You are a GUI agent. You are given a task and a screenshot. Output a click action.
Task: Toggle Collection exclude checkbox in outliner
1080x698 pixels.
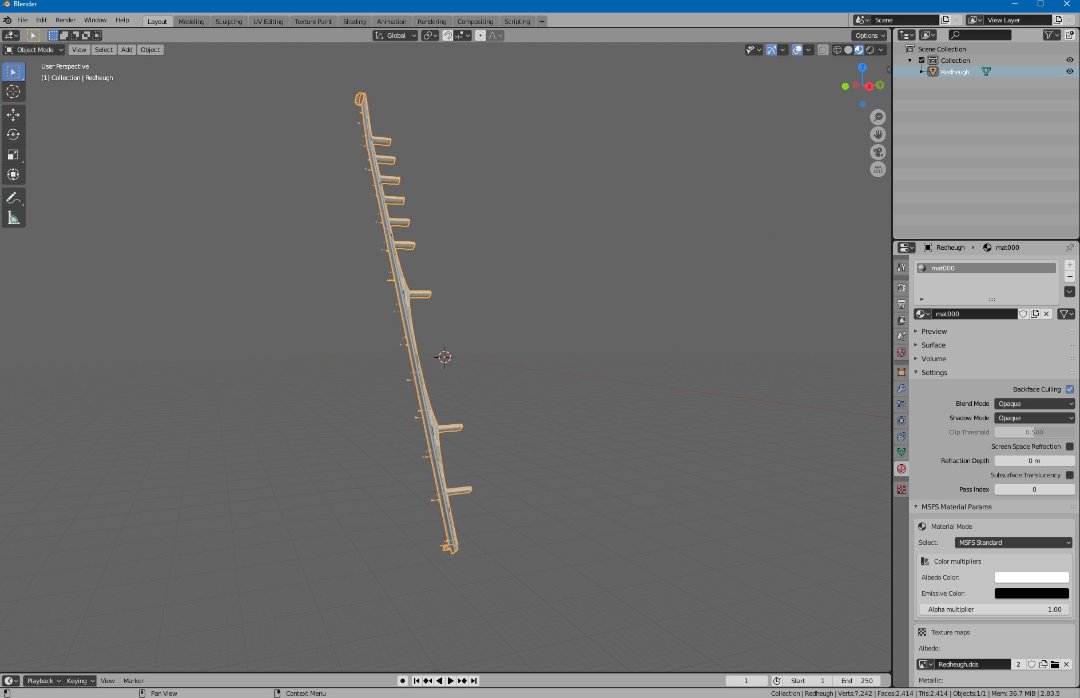pos(922,60)
